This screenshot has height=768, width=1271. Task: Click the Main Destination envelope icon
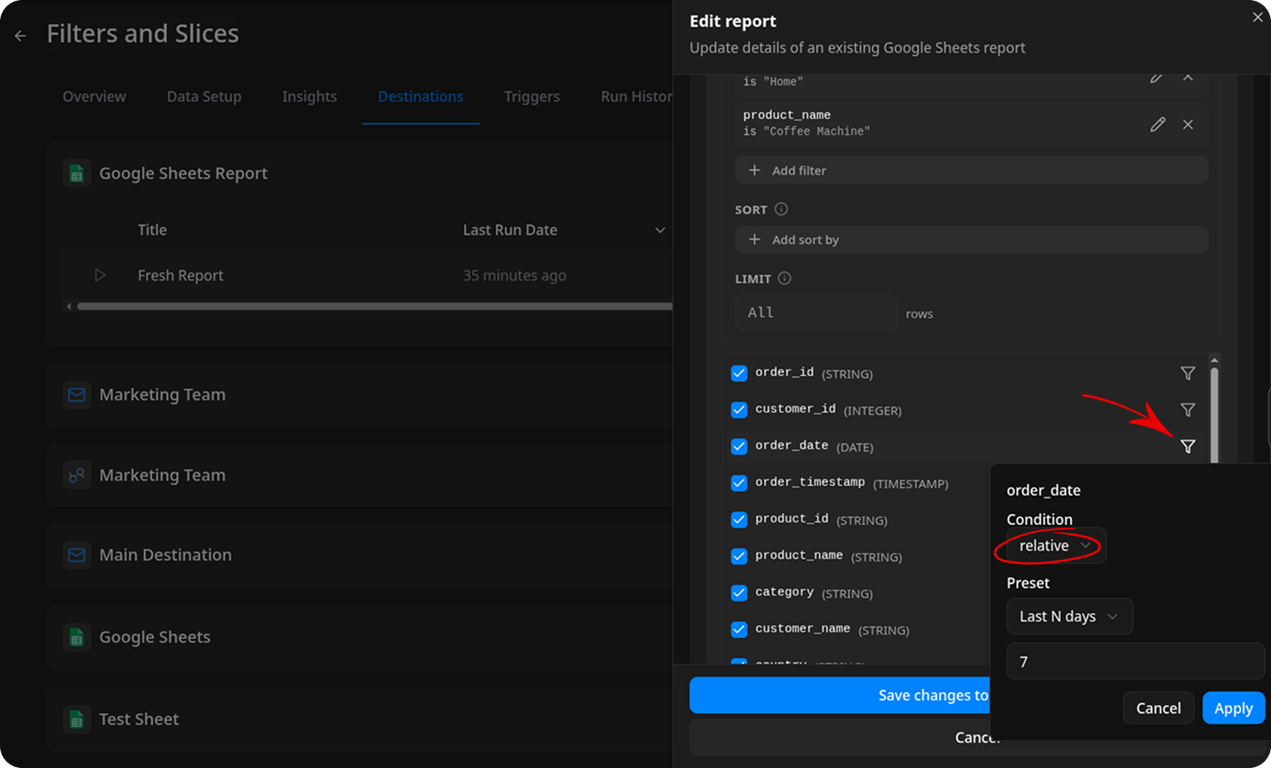coord(77,555)
